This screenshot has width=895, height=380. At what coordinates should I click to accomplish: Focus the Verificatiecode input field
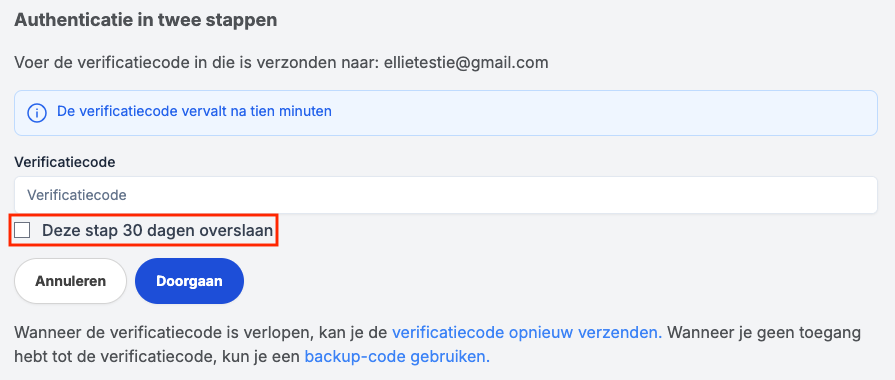coord(446,195)
